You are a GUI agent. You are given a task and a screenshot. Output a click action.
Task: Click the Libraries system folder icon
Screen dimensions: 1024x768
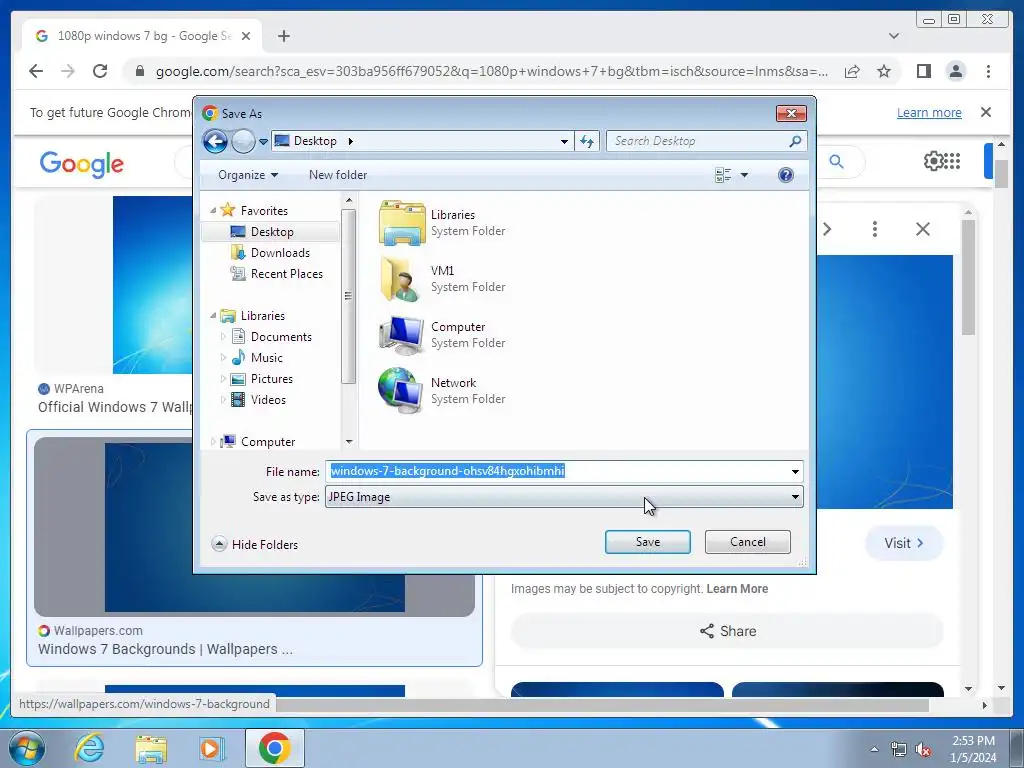402,223
